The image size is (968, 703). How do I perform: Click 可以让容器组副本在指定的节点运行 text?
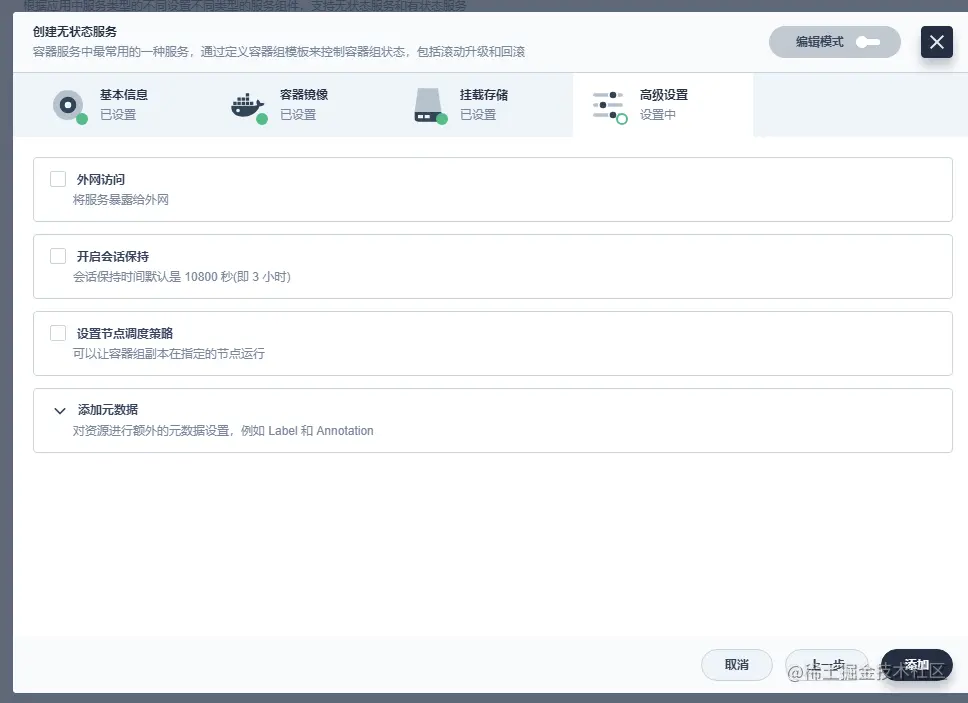(169, 354)
